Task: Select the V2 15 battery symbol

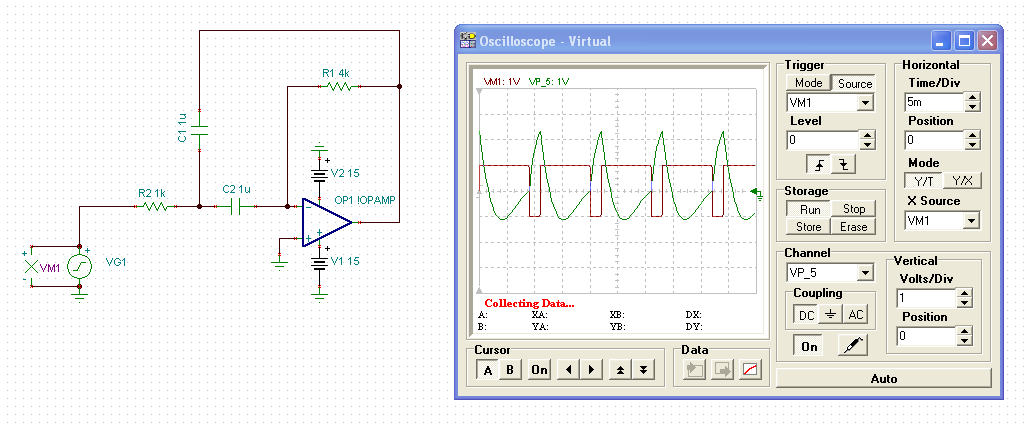Action: (319, 174)
